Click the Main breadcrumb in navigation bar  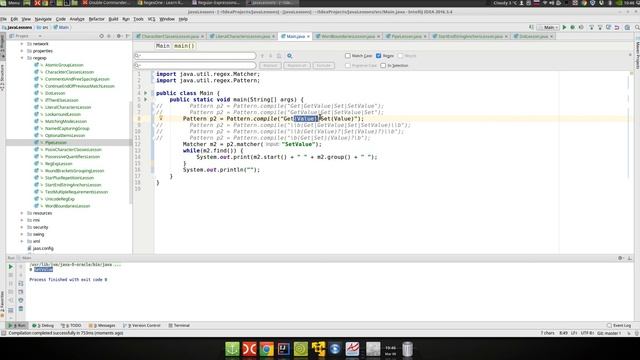(x=61, y=27)
